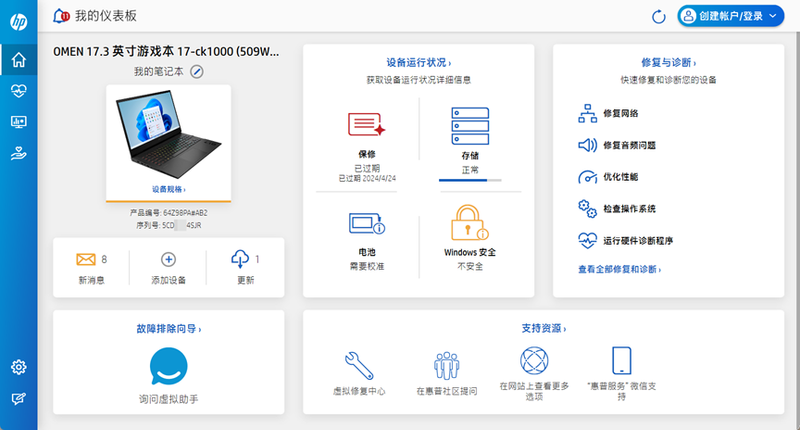Open the 设备规格 link
Image resolution: width=800 pixels, height=430 pixels.
pos(168,189)
